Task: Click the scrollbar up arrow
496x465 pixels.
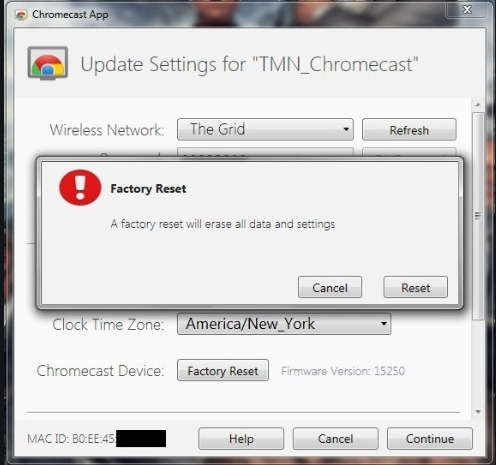Action: pos(478,105)
